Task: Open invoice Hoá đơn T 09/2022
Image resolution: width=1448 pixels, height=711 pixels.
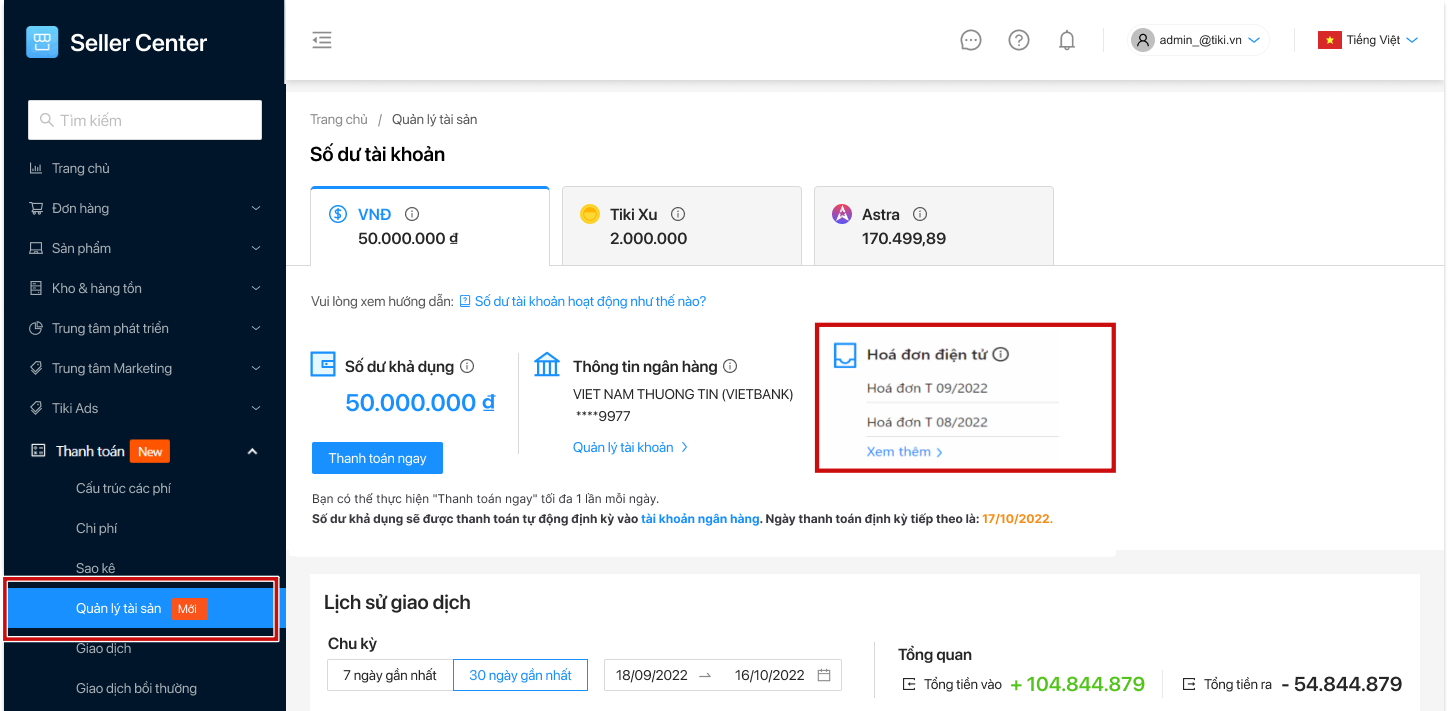Action: pos(927,388)
